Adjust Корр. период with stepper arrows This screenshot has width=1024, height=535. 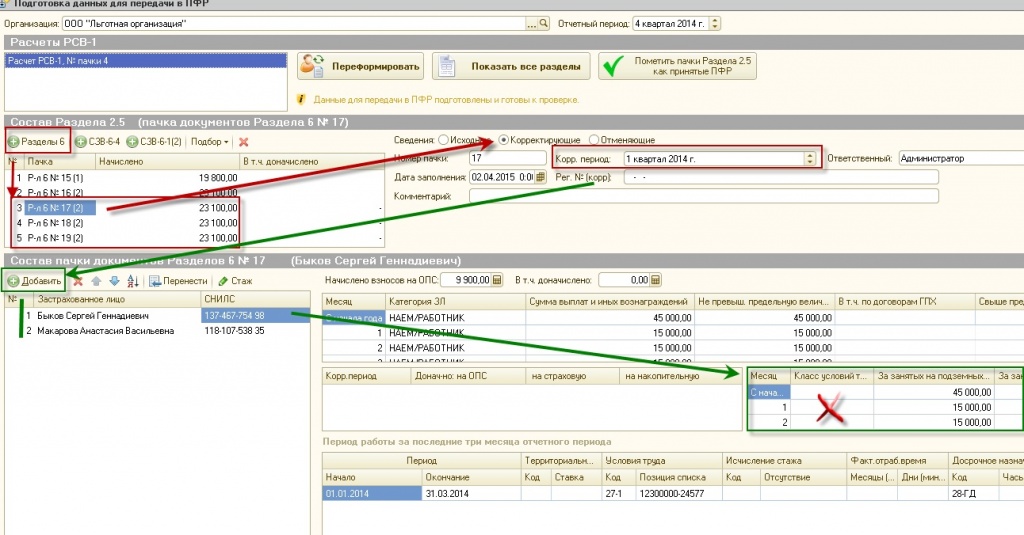810,158
